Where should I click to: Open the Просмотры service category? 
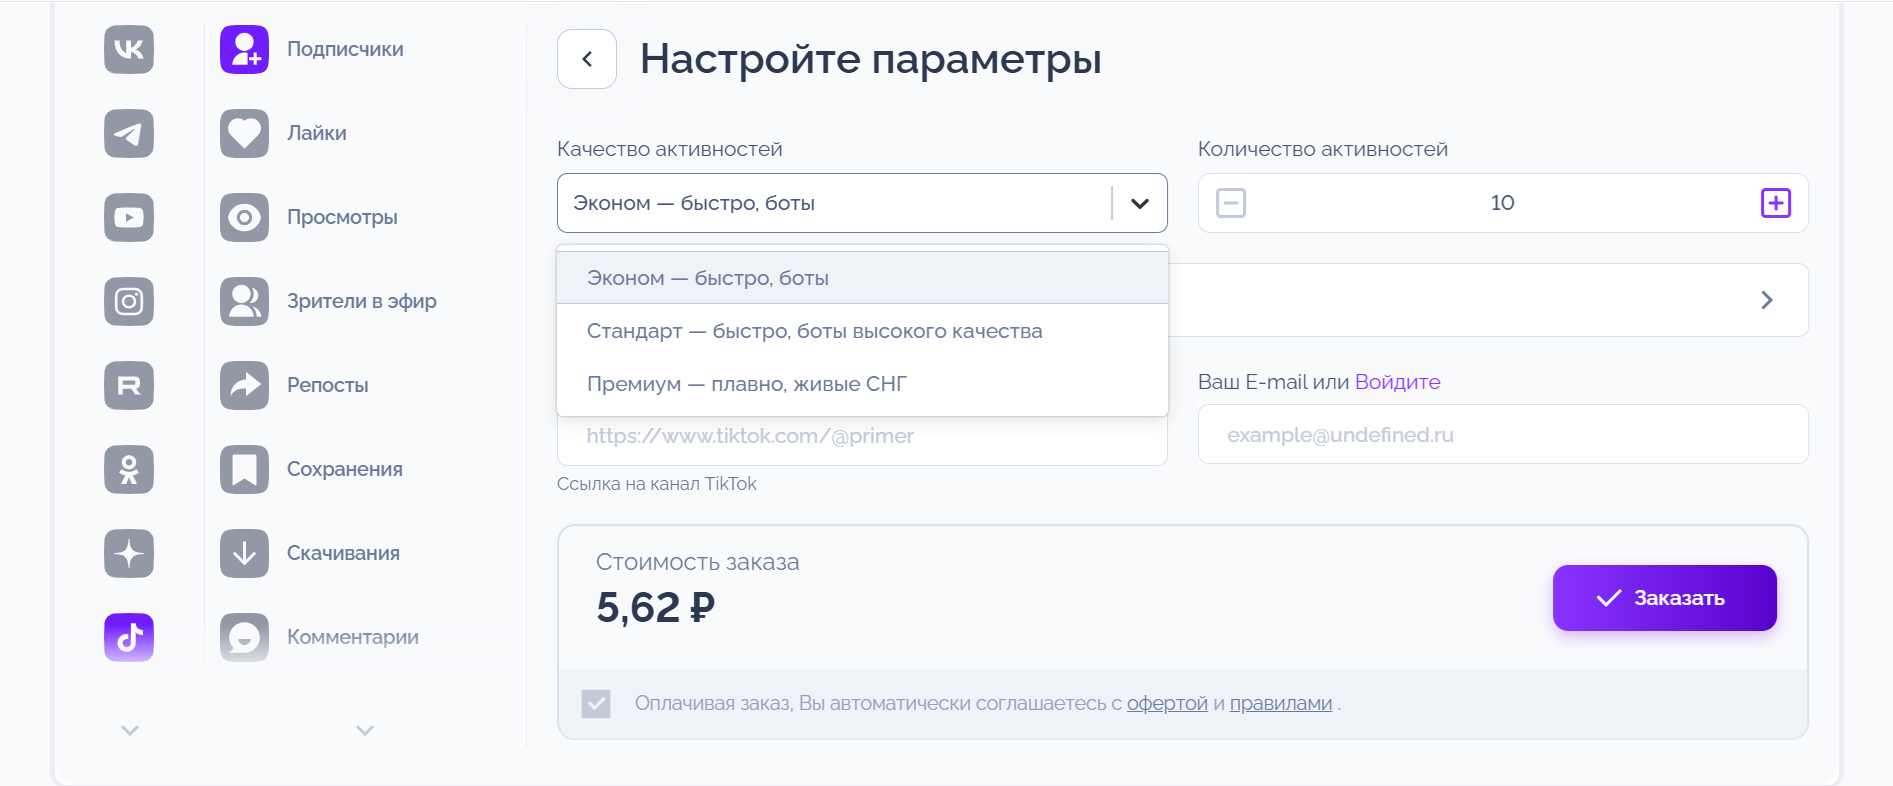342,217
